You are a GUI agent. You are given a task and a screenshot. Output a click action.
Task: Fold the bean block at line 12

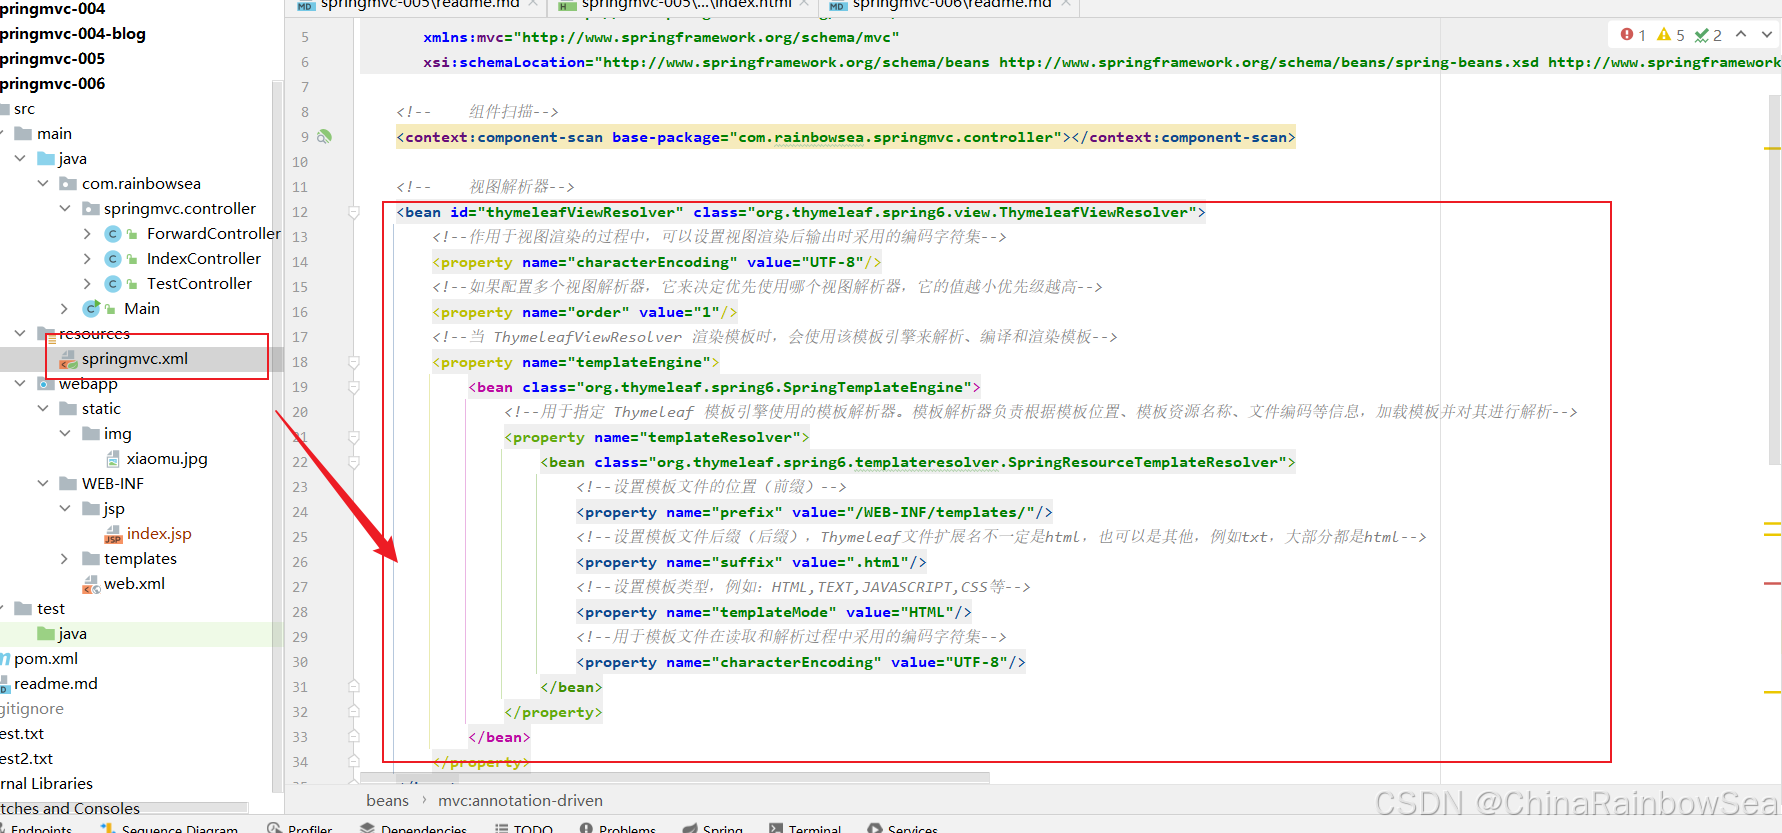point(354,212)
